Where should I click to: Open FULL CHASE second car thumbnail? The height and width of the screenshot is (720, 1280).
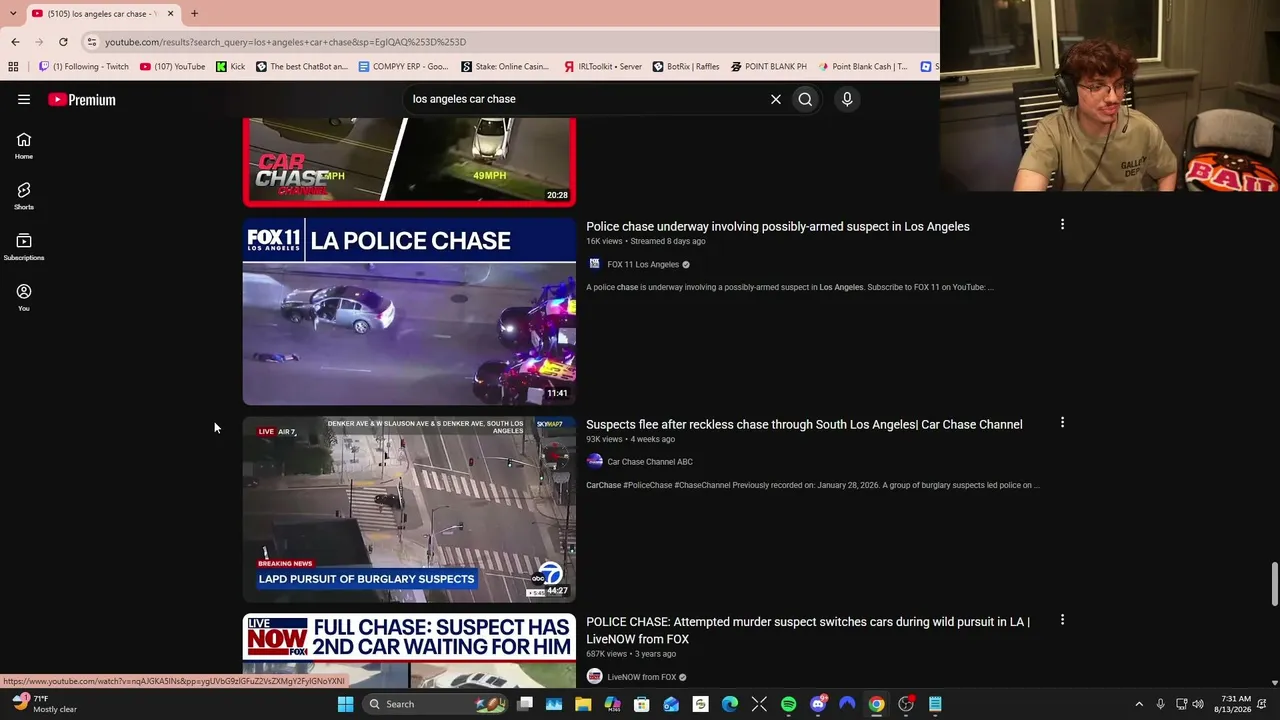click(x=409, y=651)
